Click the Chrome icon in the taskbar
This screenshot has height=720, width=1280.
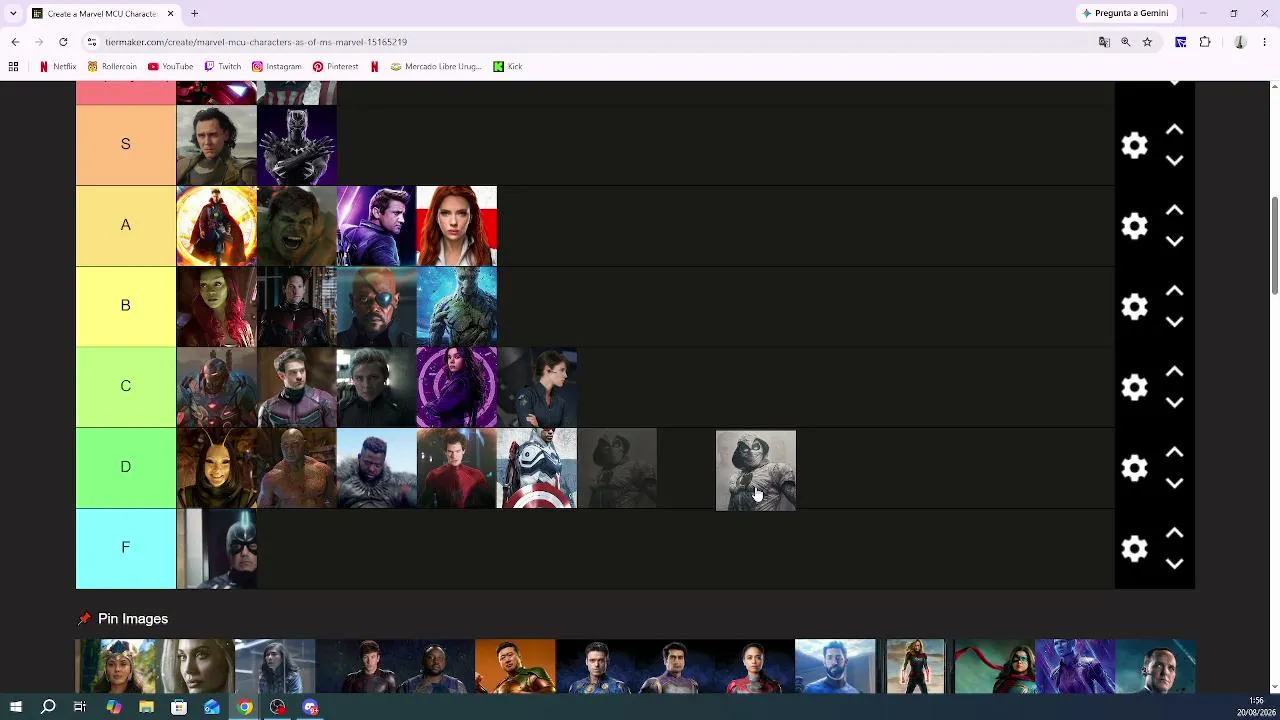click(x=245, y=707)
